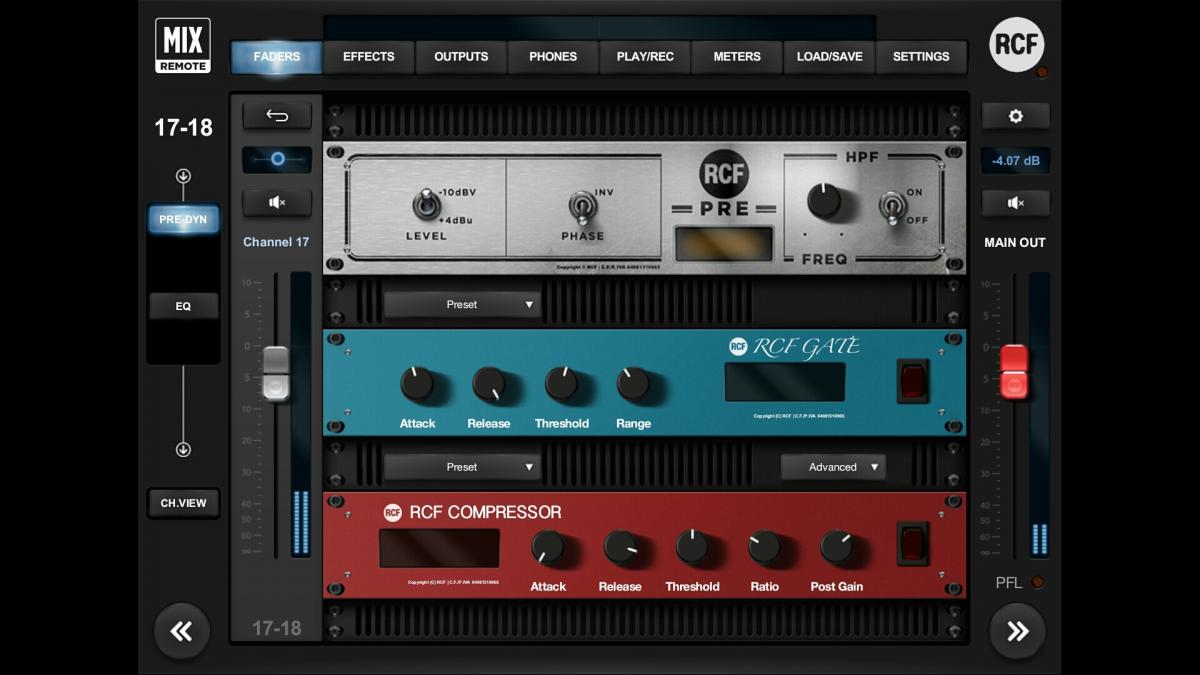Click the Channel 17 level meter
Viewport: 1200px width, 675px height.
[x=300, y=414]
